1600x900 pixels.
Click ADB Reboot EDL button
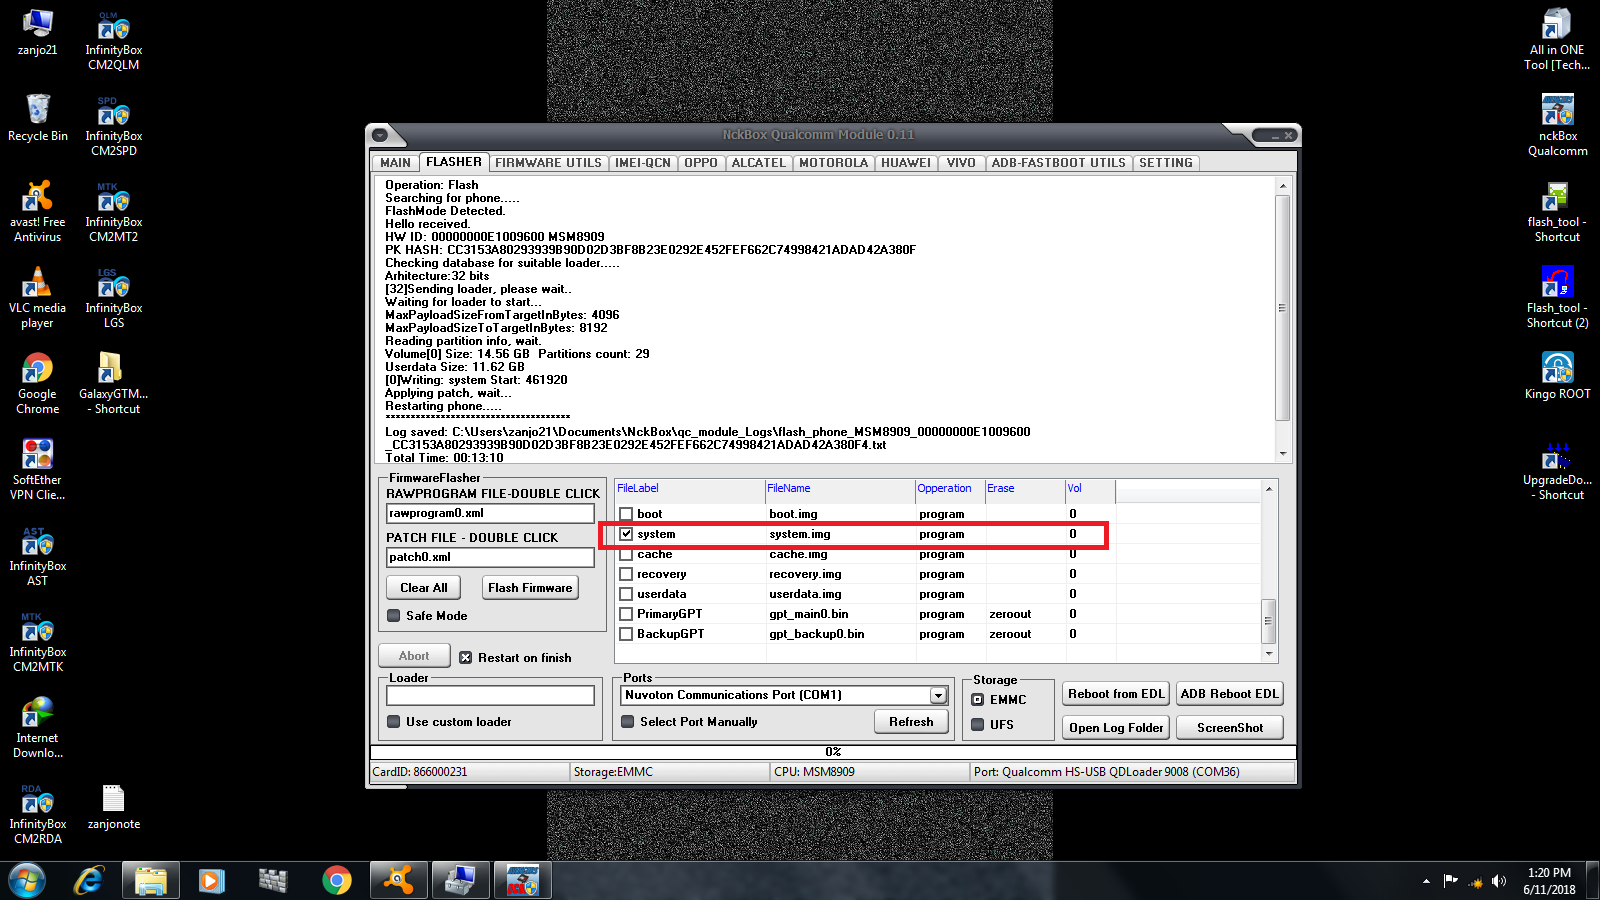point(1230,694)
